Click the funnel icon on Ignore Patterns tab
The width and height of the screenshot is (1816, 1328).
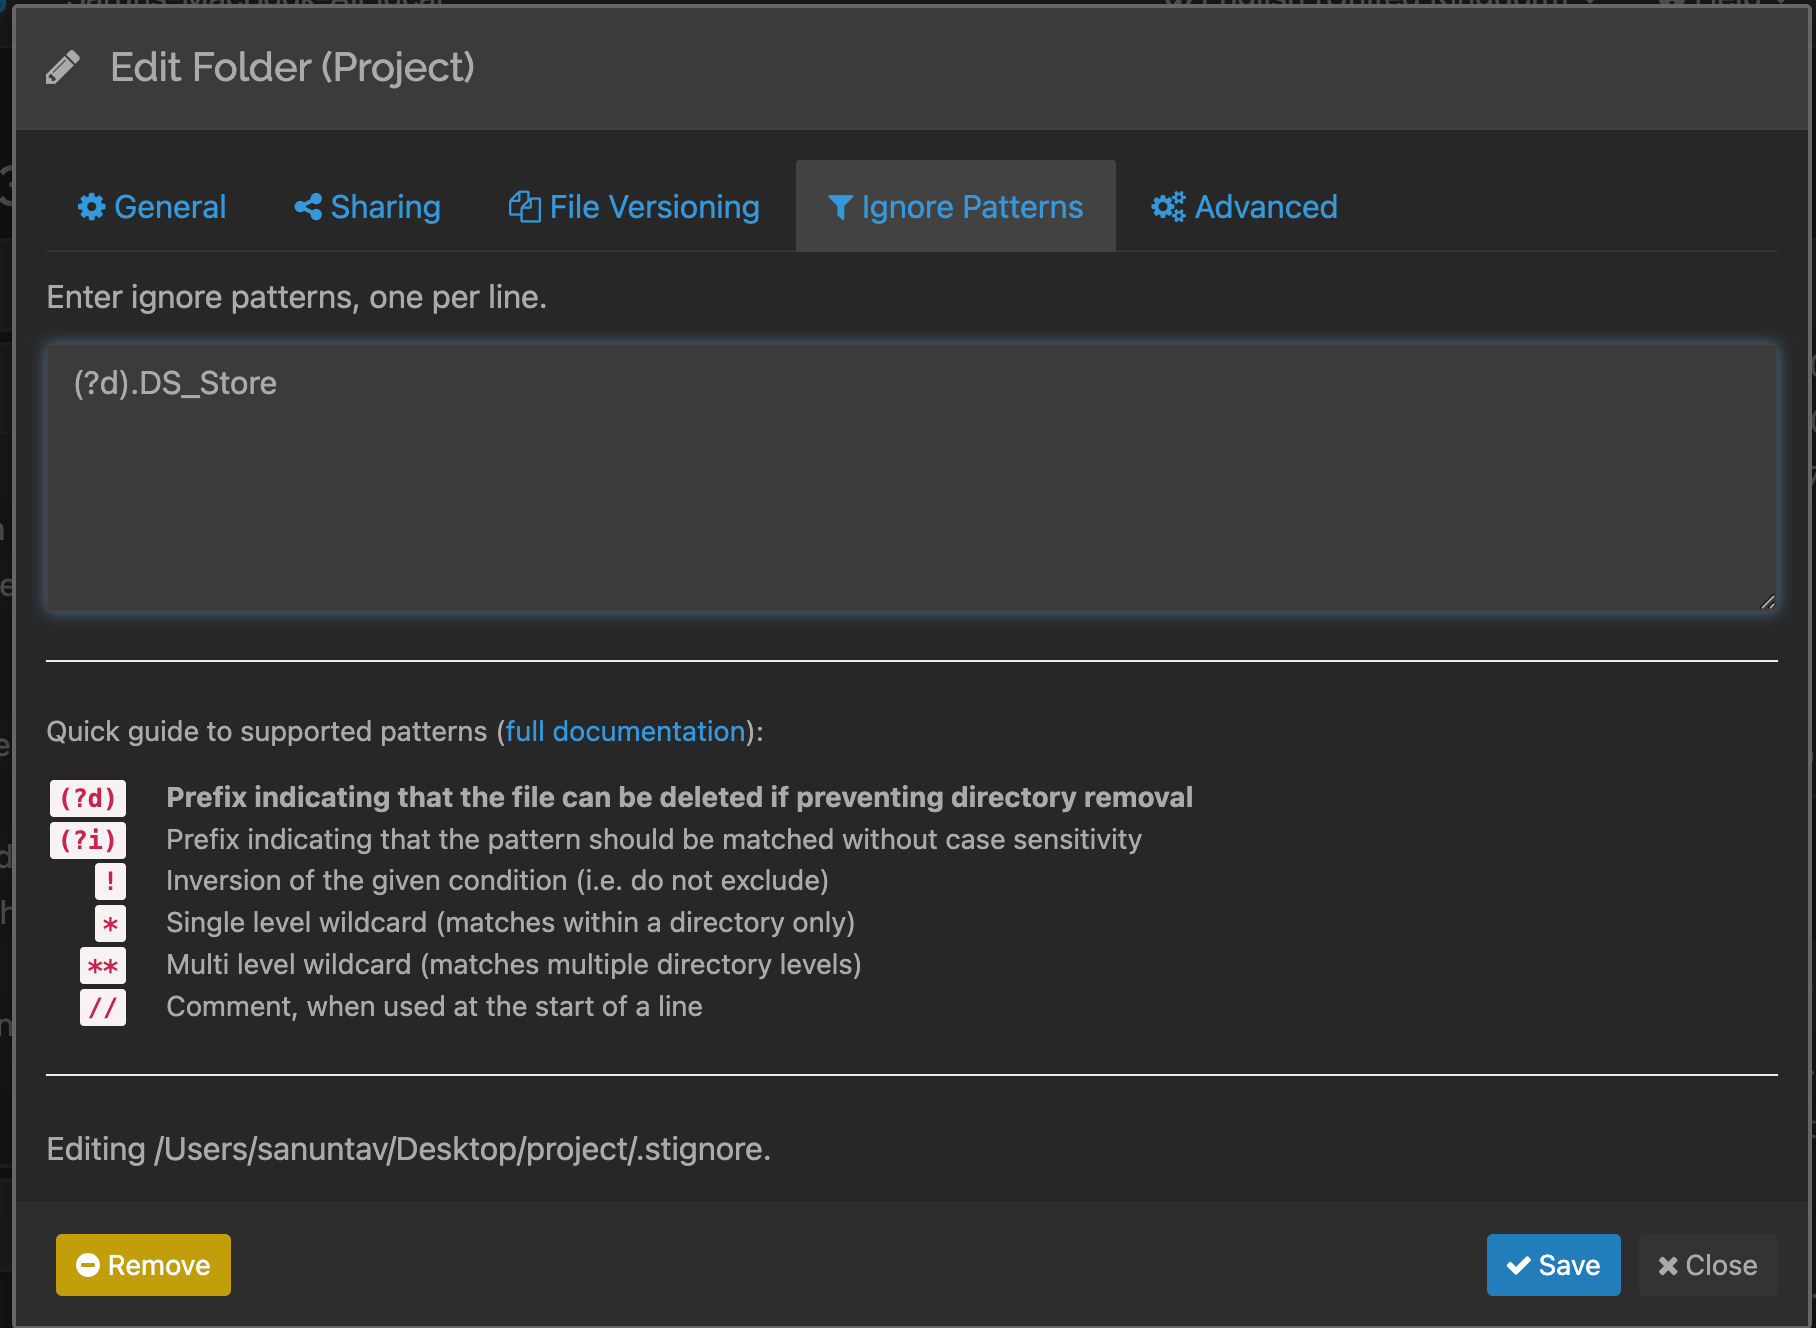pos(840,207)
